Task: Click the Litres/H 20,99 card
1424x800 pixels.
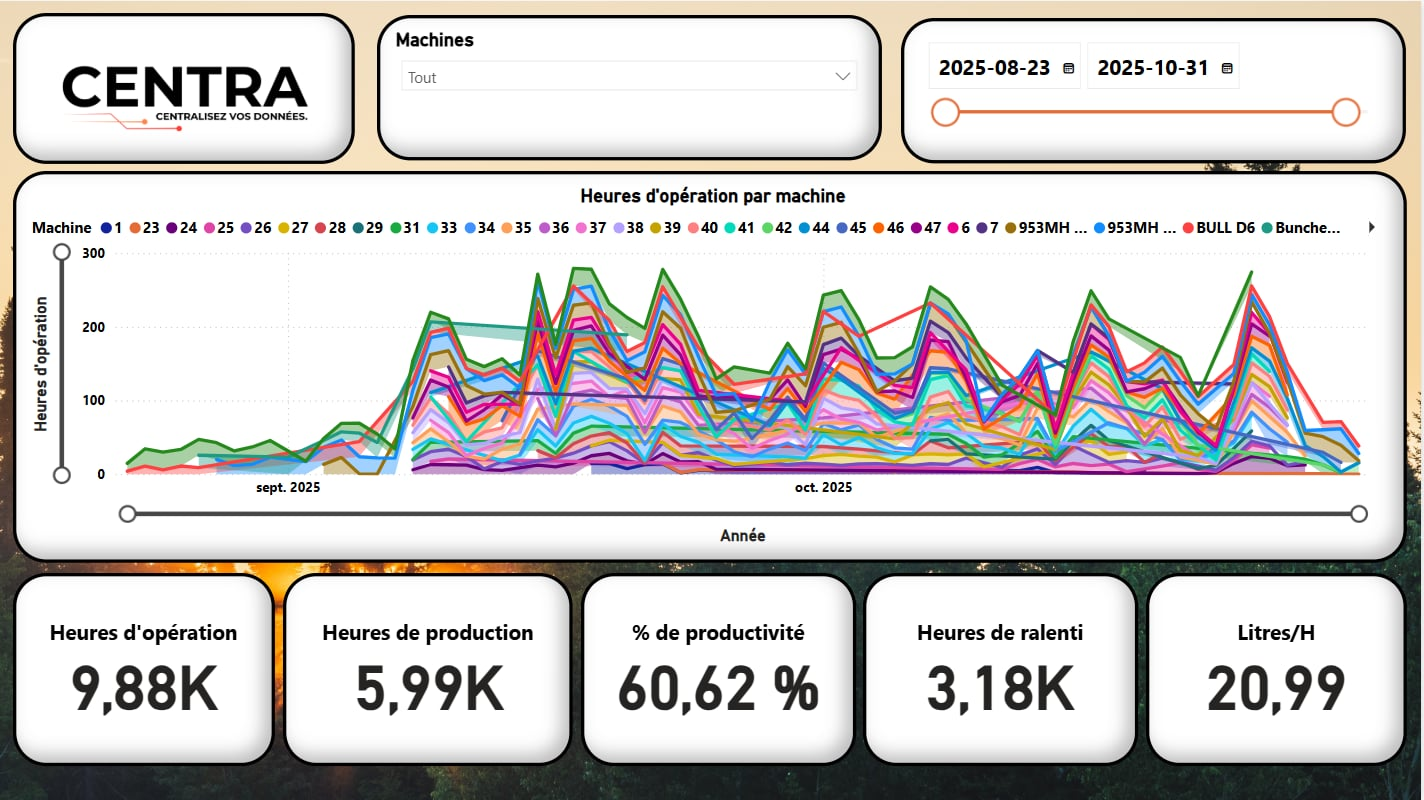Action: click(x=1276, y=669)
